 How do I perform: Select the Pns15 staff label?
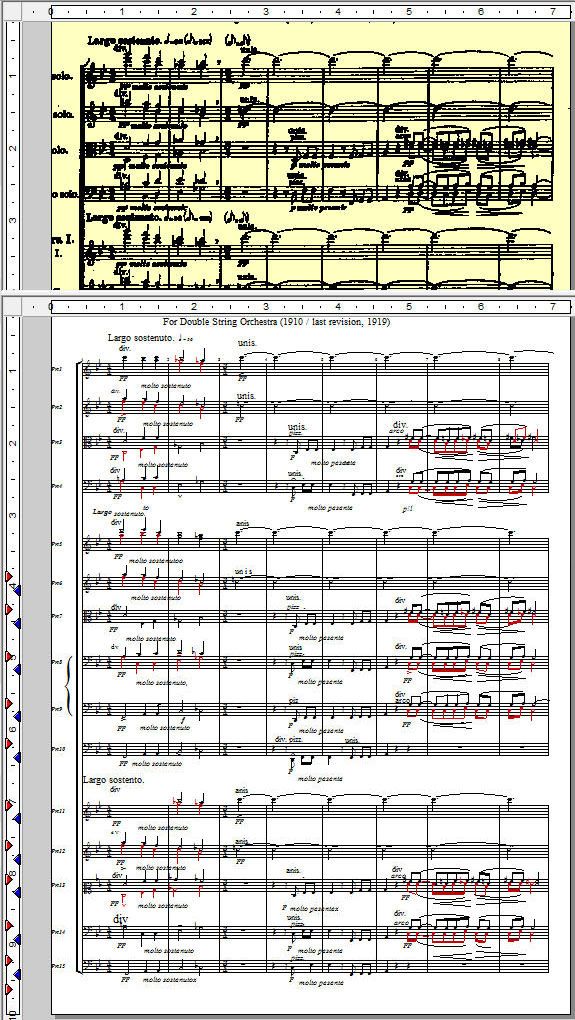[57, 966]
